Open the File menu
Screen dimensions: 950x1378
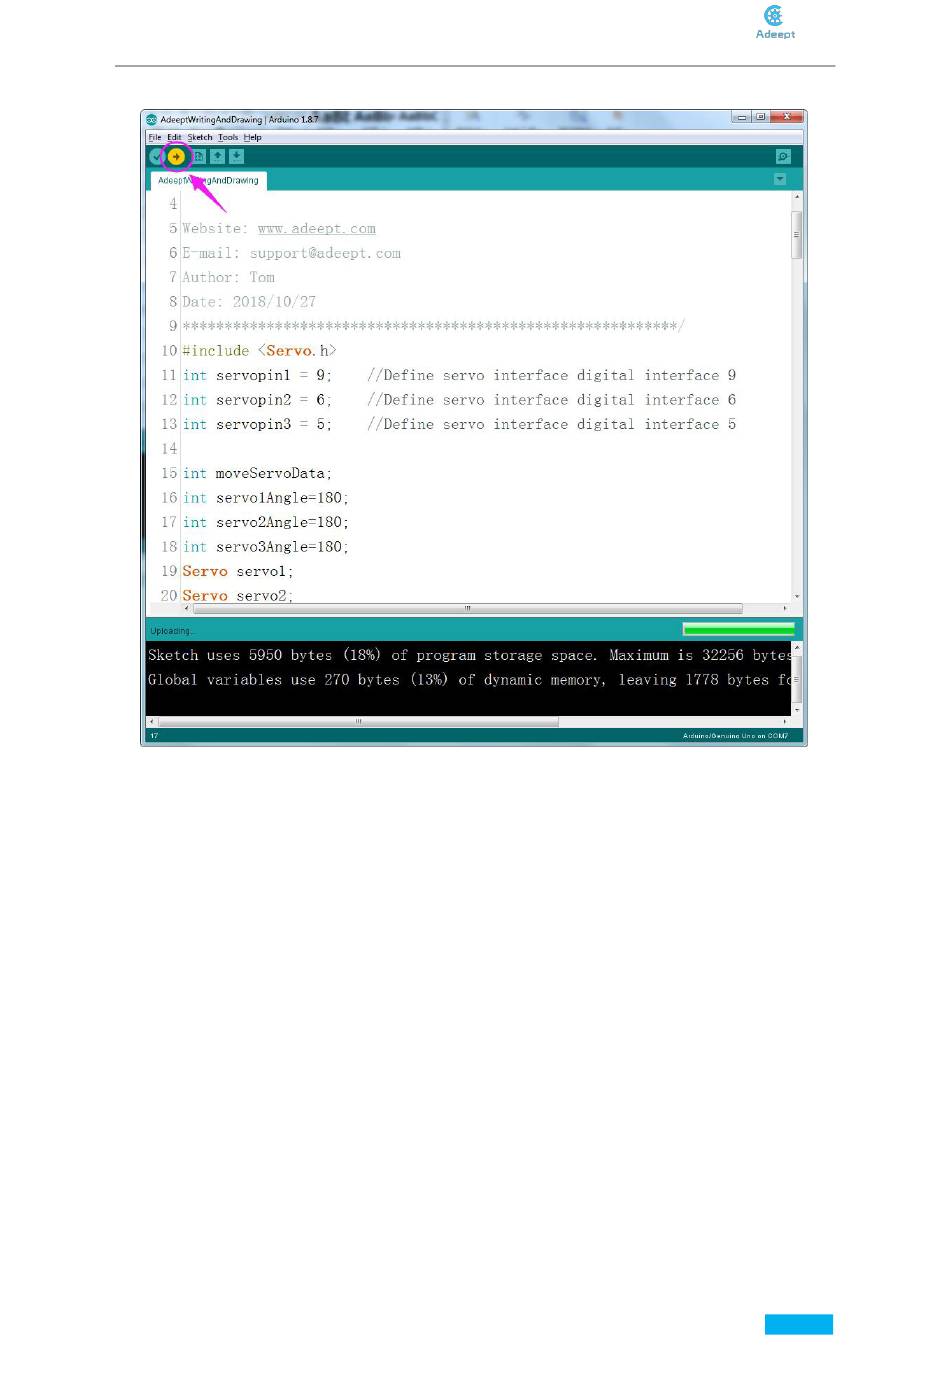(155, 138)
